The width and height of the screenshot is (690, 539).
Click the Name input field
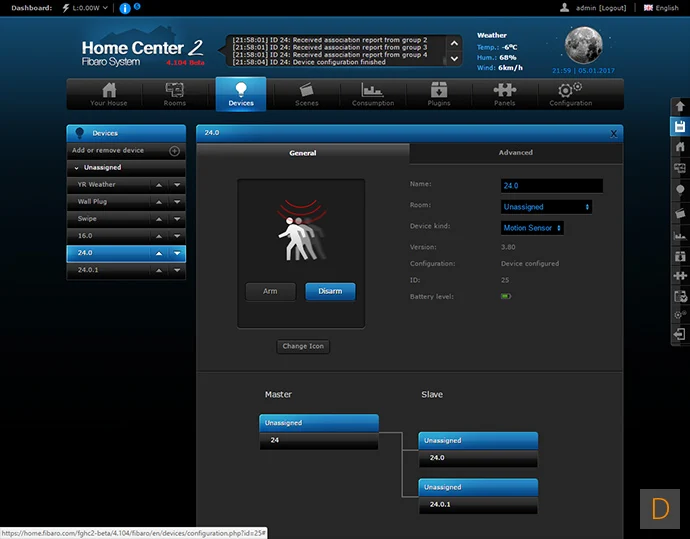[552, 186]
